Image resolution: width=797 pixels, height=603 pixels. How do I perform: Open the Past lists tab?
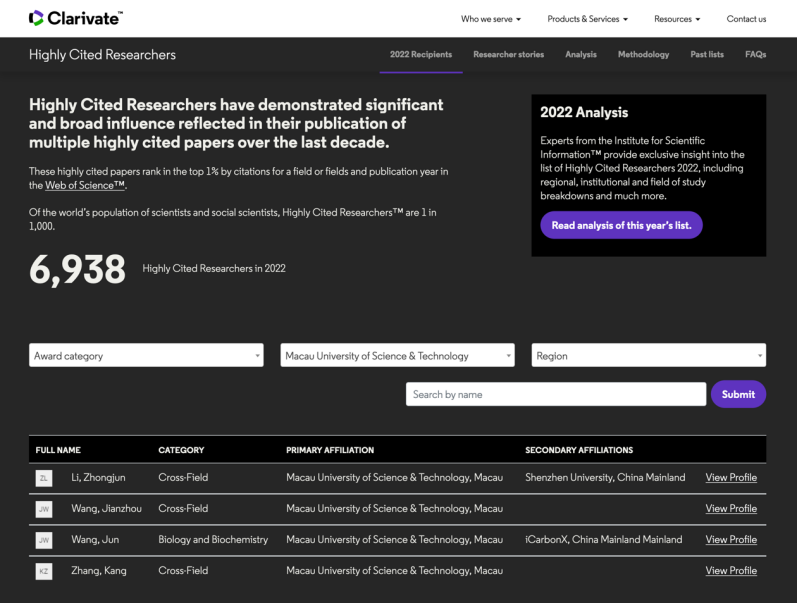tap(707, 54)
